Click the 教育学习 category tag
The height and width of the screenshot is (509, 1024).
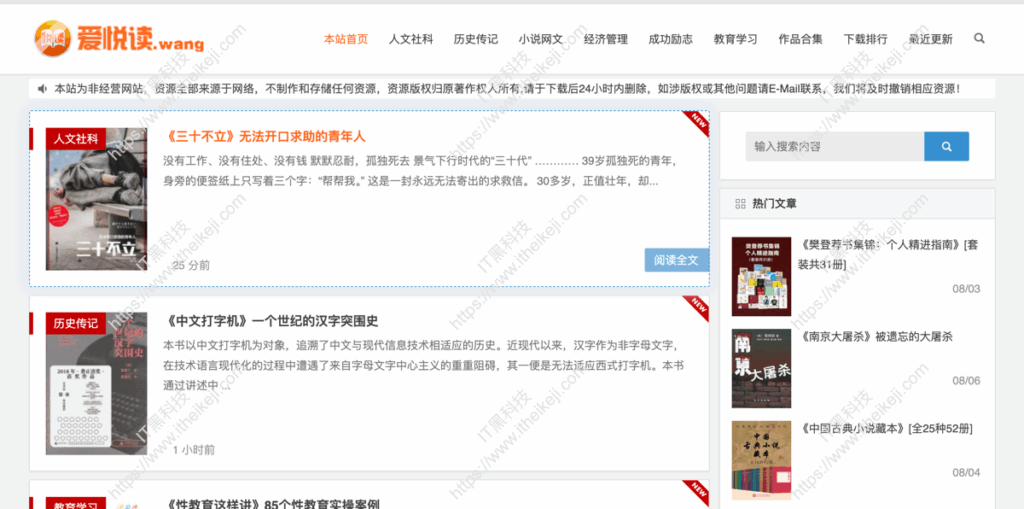pyautogui.click(x=76, y=504)
